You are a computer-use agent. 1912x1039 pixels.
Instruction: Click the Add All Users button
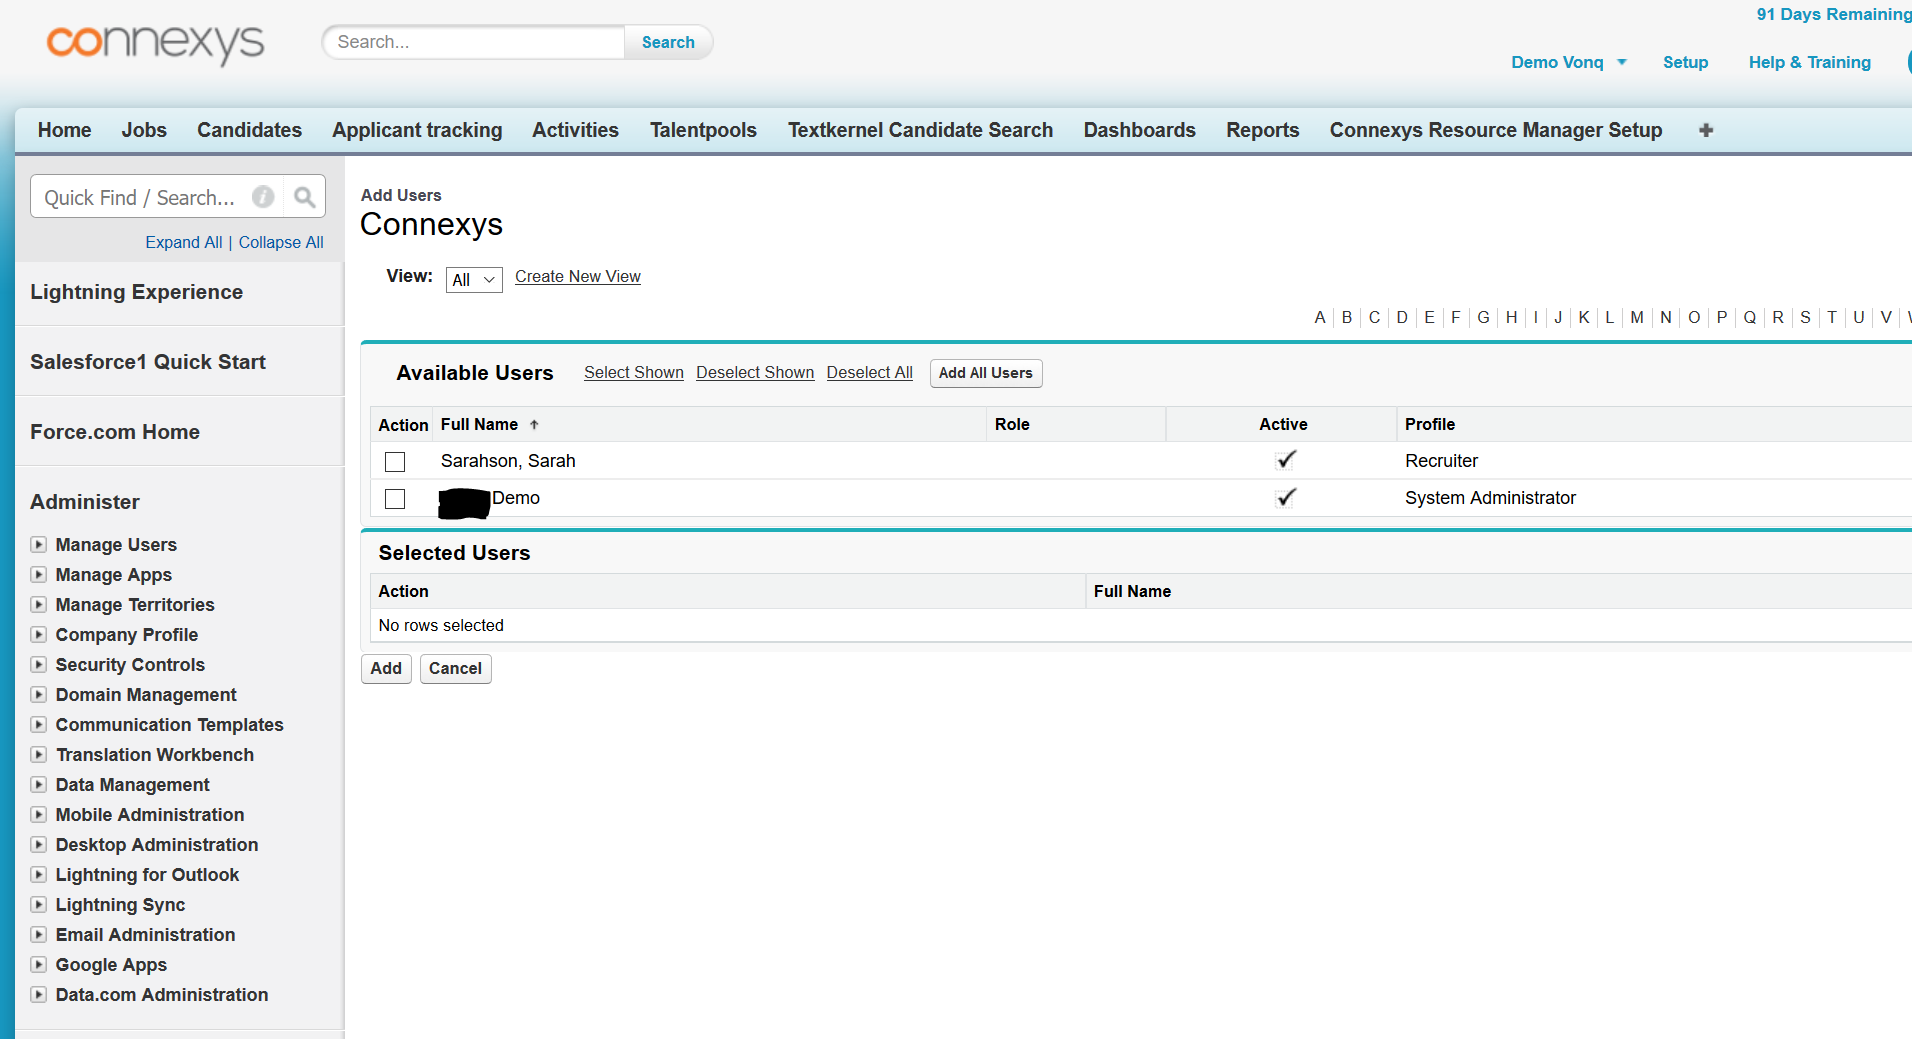985,373
